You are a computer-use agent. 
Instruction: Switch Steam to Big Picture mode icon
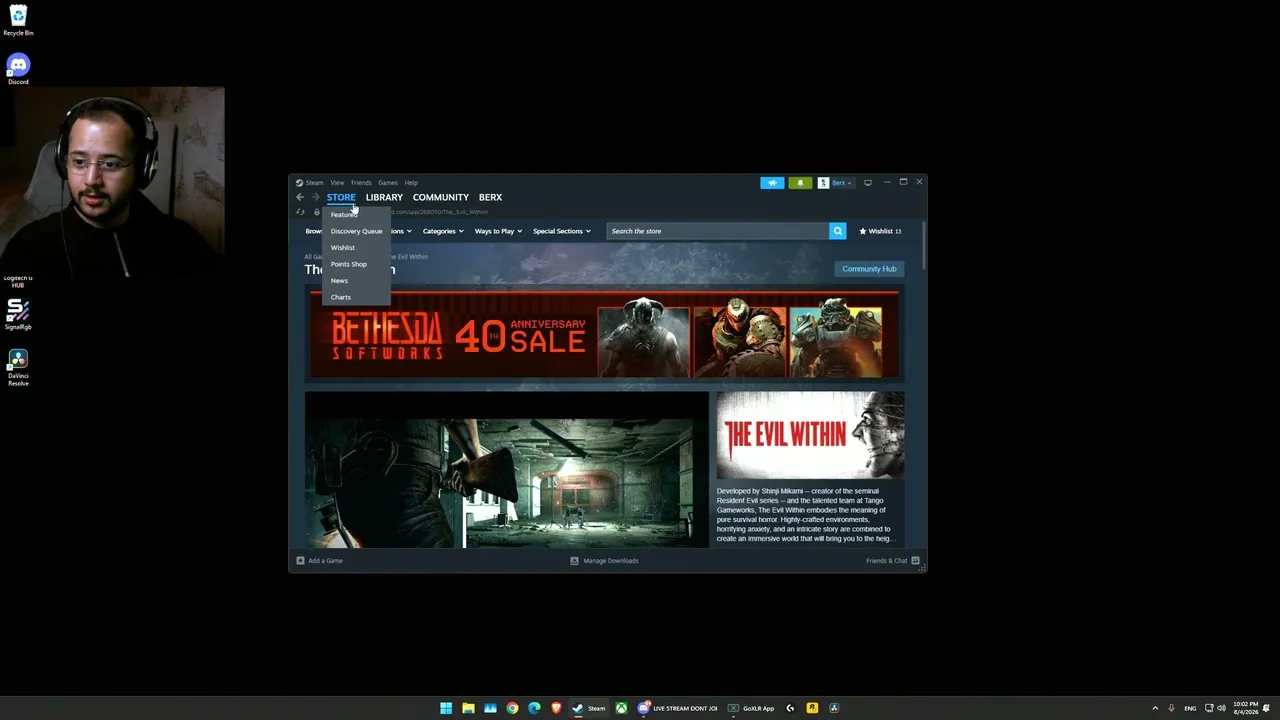tap(868, 183)
